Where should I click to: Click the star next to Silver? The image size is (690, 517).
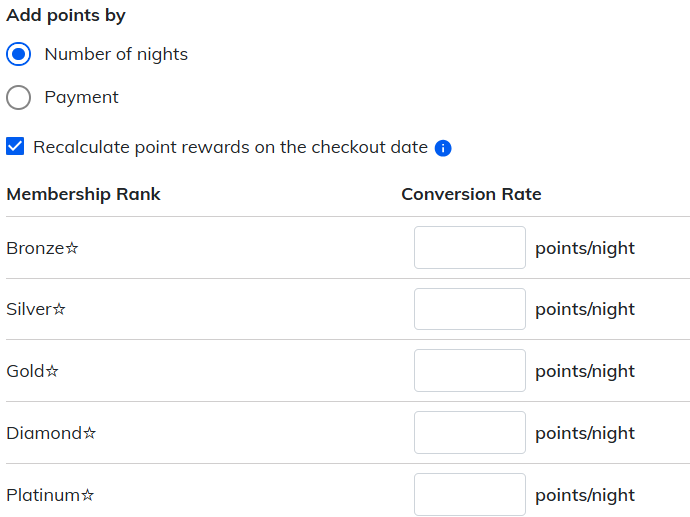(59, 310)
